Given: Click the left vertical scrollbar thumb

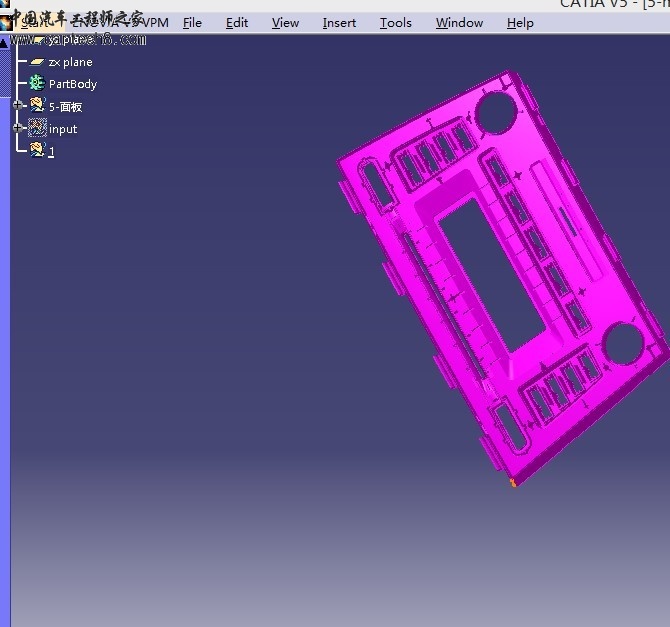Looking at the screenshot, I should point(5,74).
